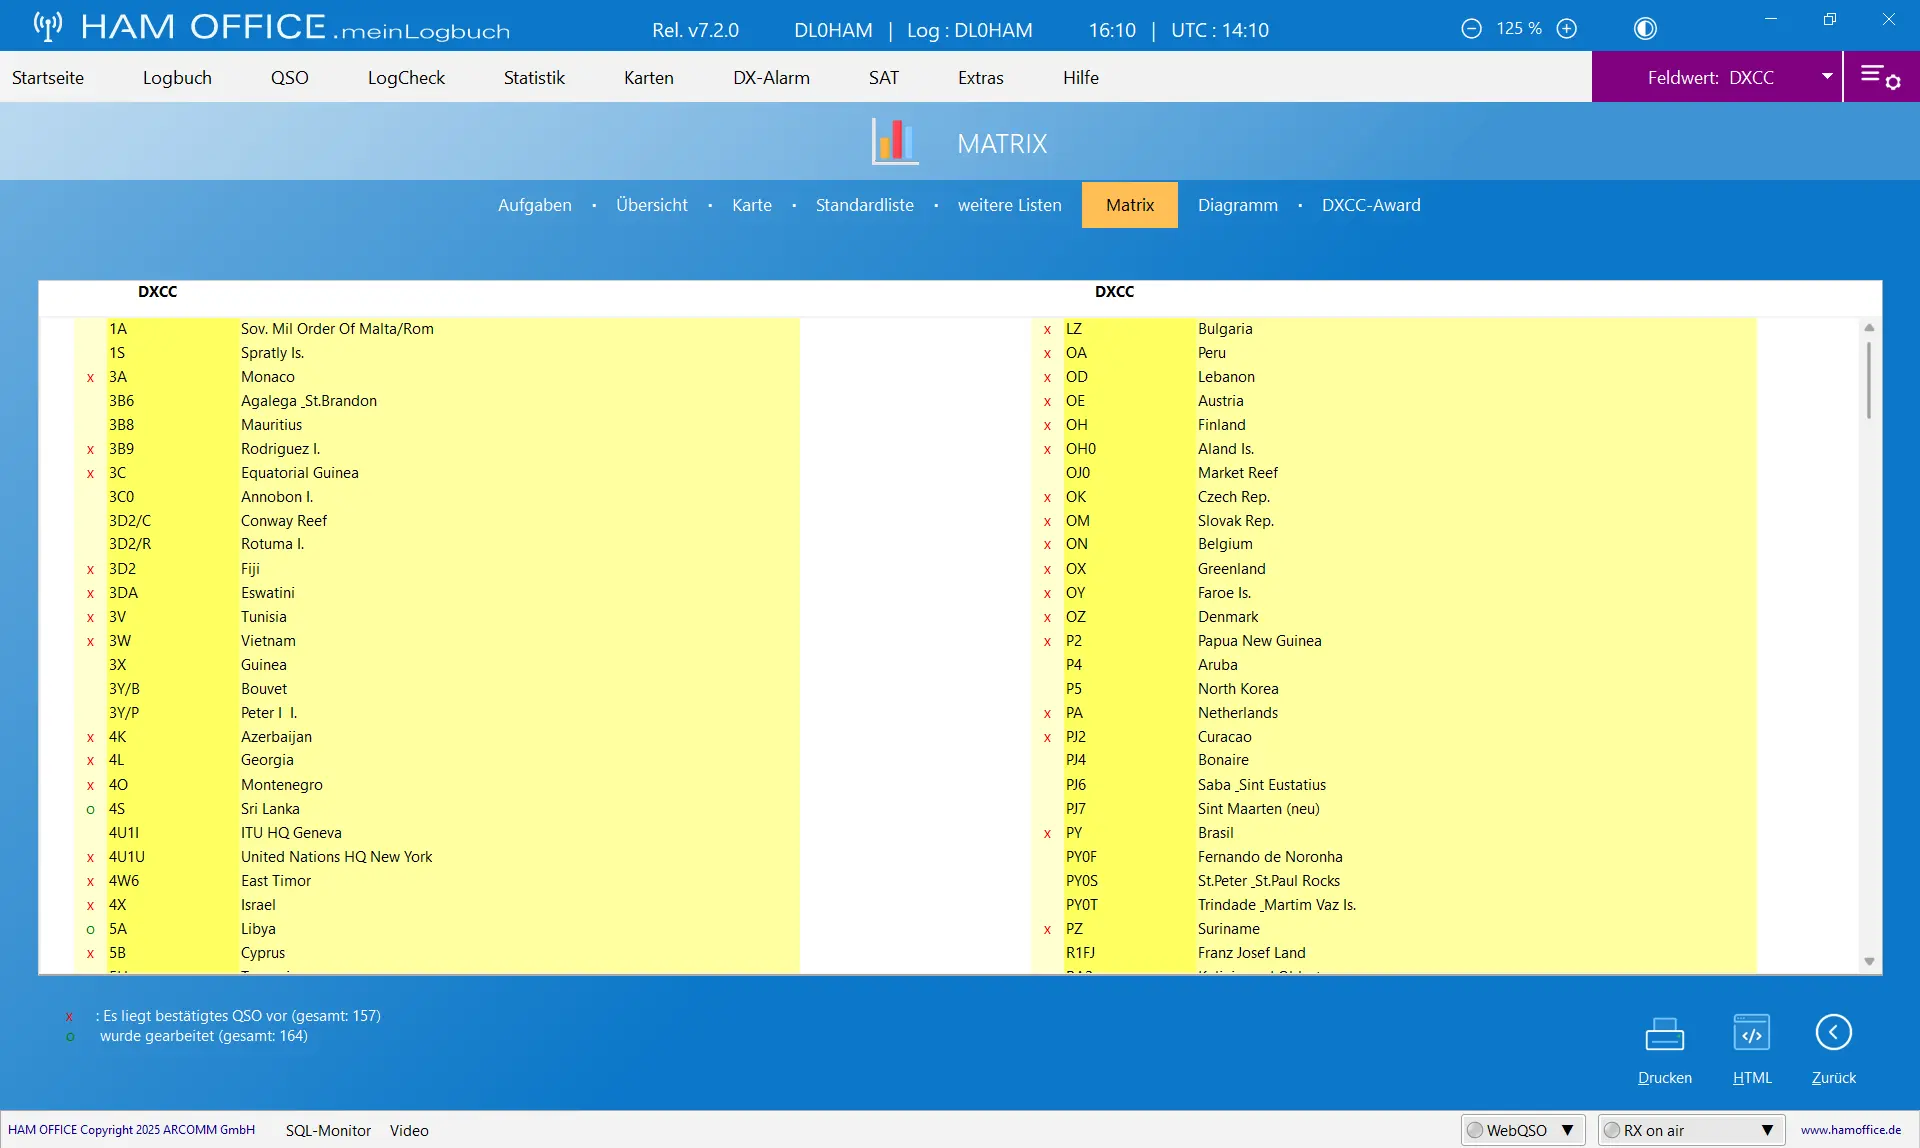Click the Zurück back arrow icon
Image resolution: width=1920 pixels, height=1148 pixels.
click(1834, 1032)
